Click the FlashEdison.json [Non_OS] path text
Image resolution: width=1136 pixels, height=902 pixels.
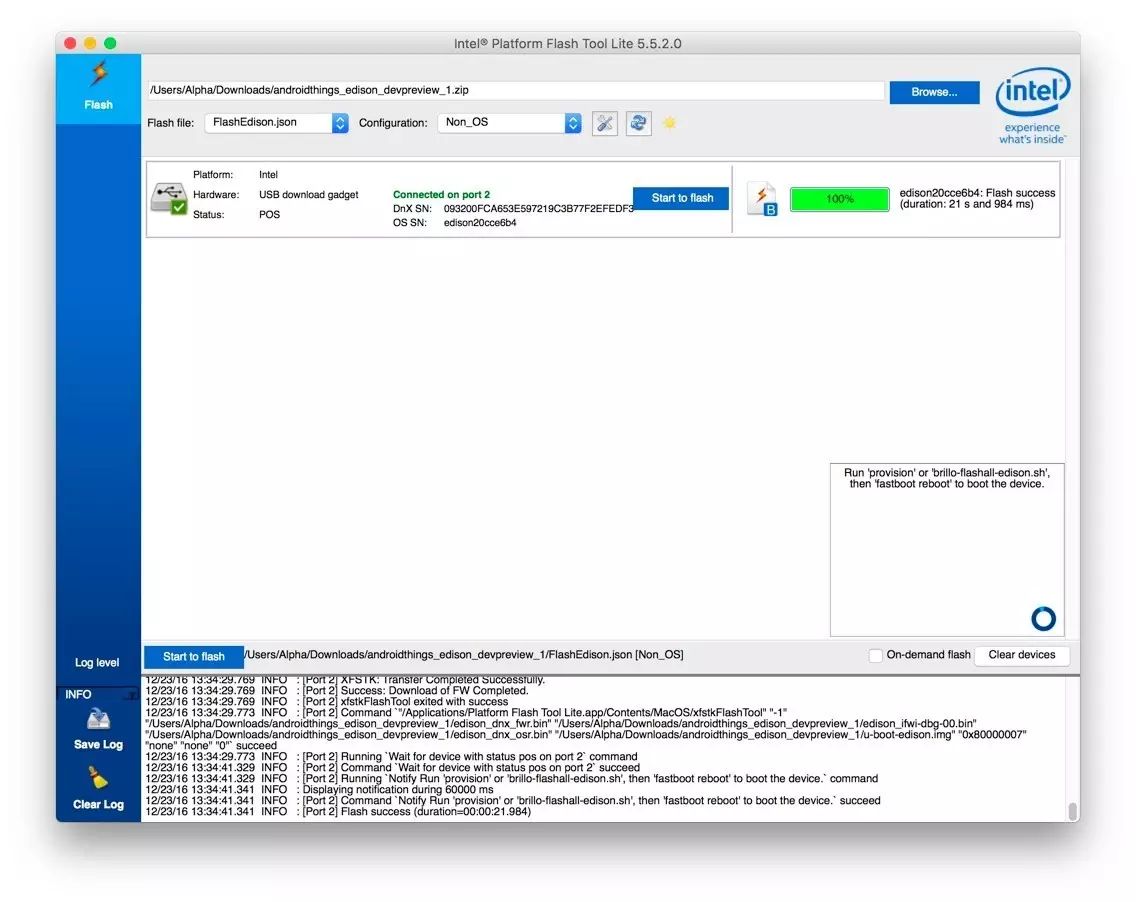click(x=464, y=654)
